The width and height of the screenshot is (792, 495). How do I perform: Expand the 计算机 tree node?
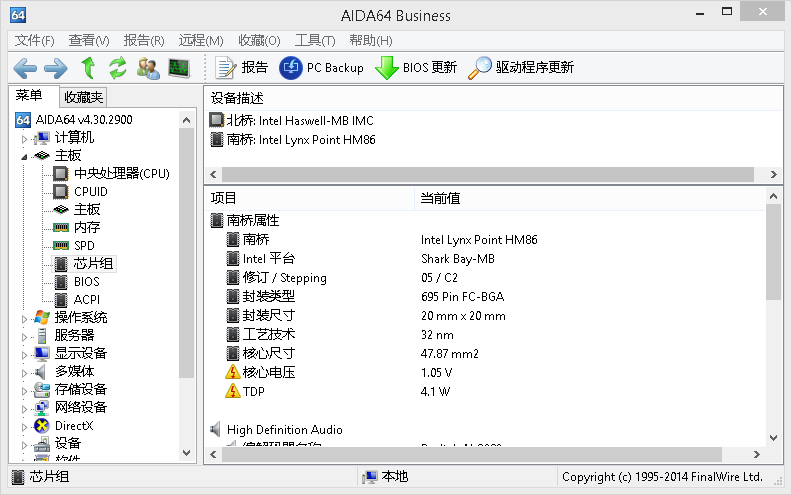[x=23, y=138]
